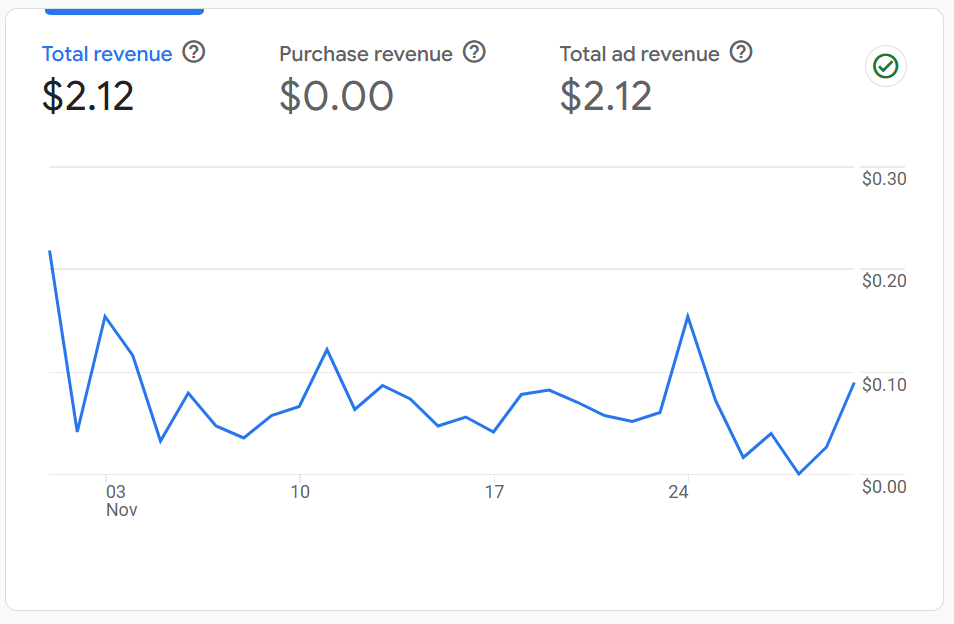Click the $0.10 y-axis label

point(884,384)
